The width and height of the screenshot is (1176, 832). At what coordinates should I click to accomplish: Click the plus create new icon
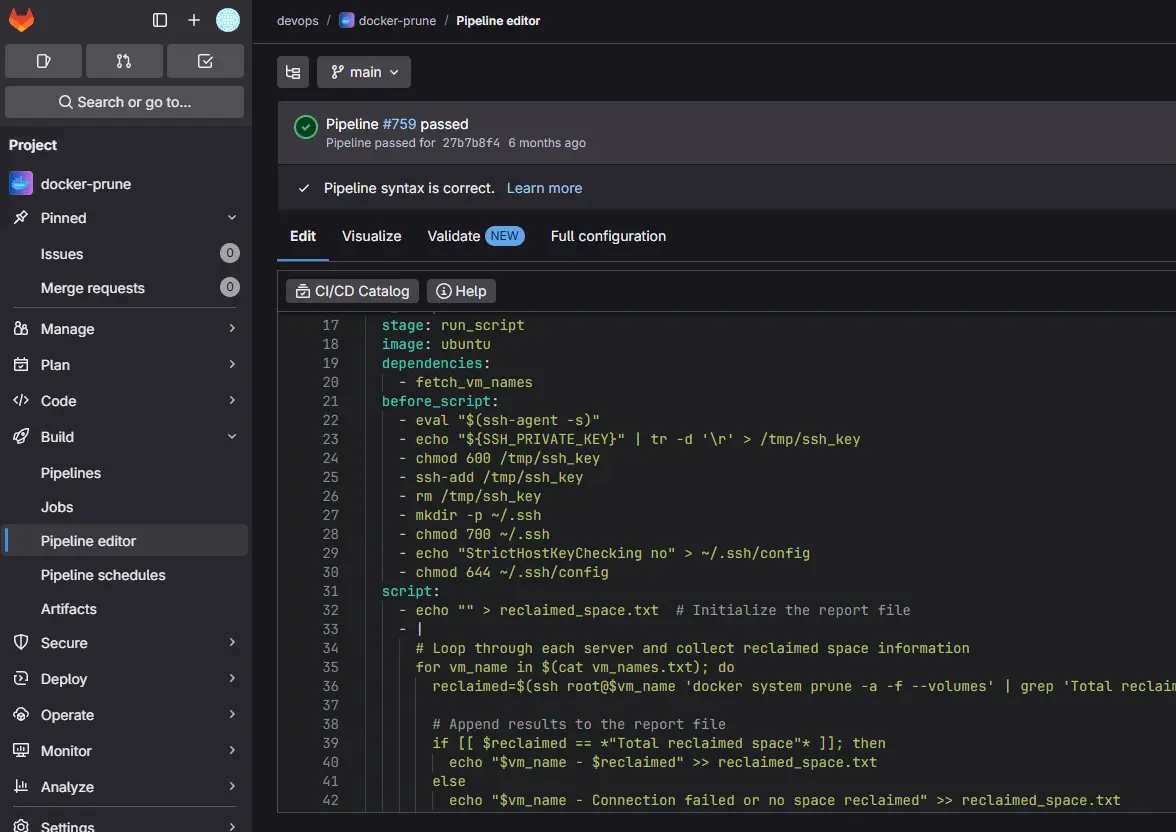point(194,20)
